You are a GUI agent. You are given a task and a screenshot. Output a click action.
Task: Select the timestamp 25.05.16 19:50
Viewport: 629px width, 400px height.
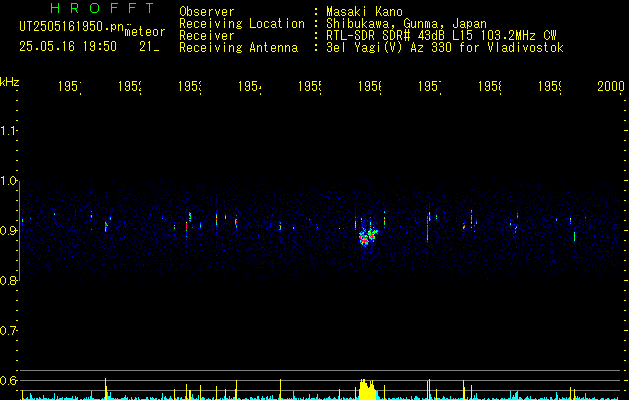68,47
